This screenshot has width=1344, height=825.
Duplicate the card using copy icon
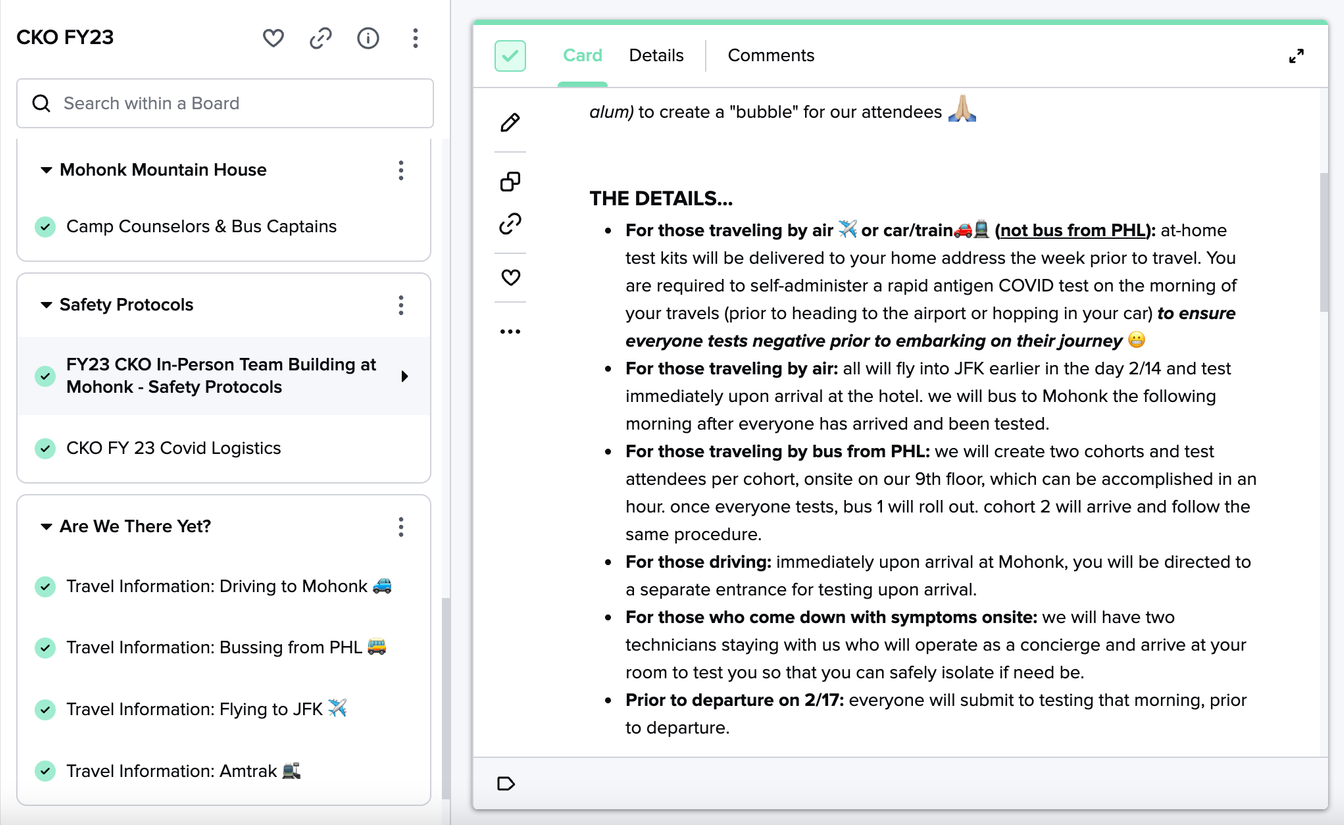510,181
